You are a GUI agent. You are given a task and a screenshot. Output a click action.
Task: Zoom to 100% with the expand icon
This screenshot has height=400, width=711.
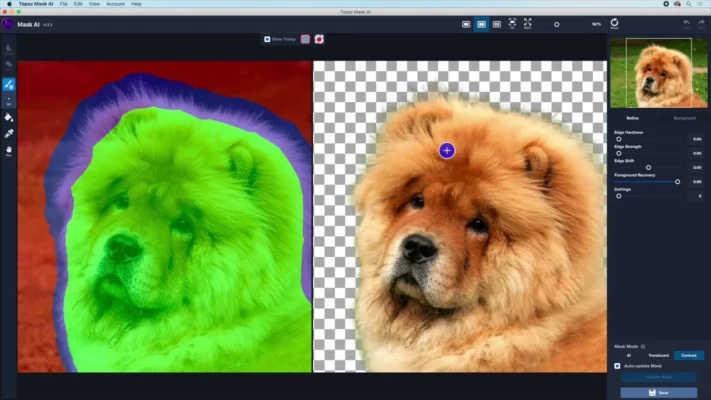click(527, 24)
